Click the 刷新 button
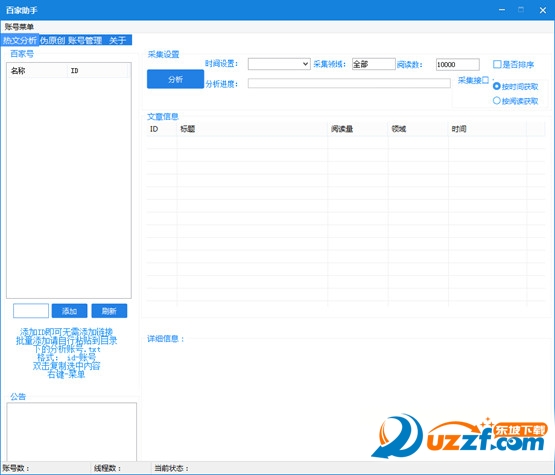The height and width of the screenshot is (475, 555). tap(109, 311)
